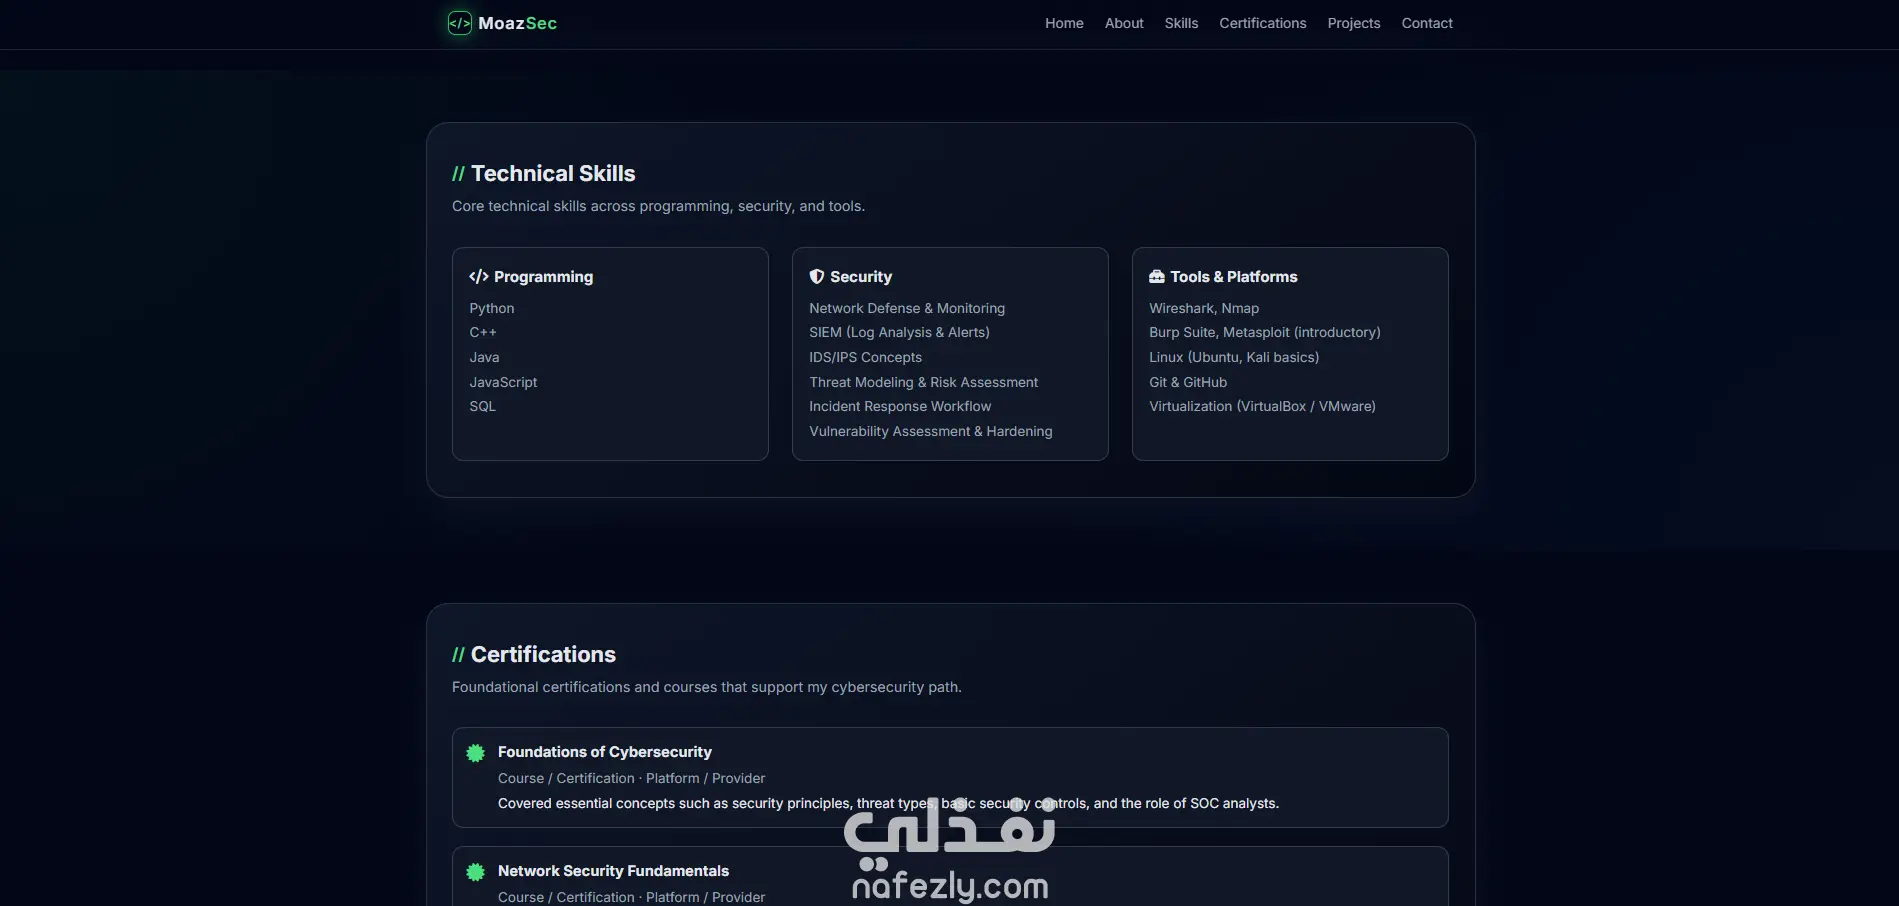
Task: Click provider line under Foundations of Cybersecurity
Action: point(631,779)
